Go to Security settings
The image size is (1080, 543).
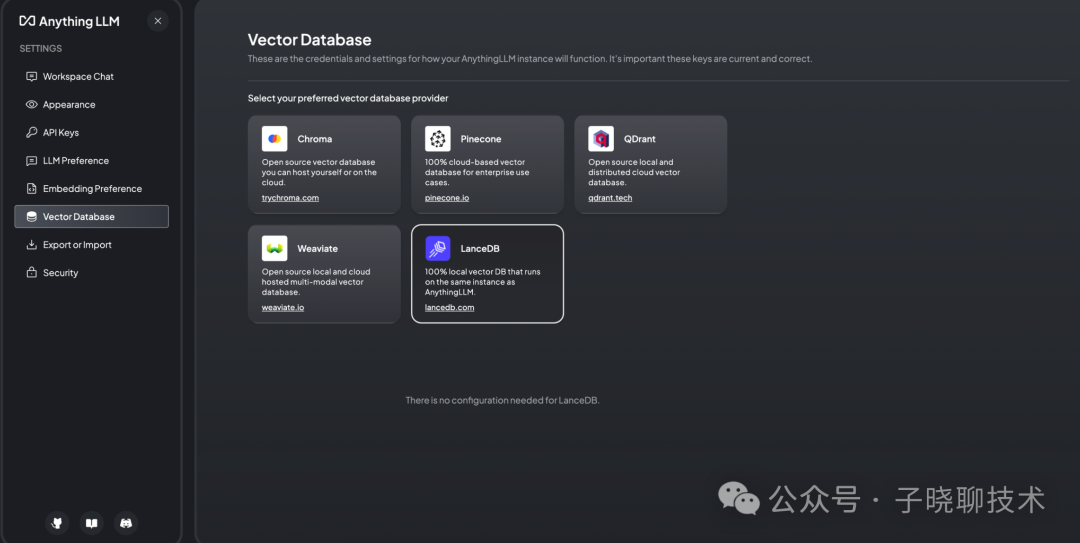tap(92, 272)
